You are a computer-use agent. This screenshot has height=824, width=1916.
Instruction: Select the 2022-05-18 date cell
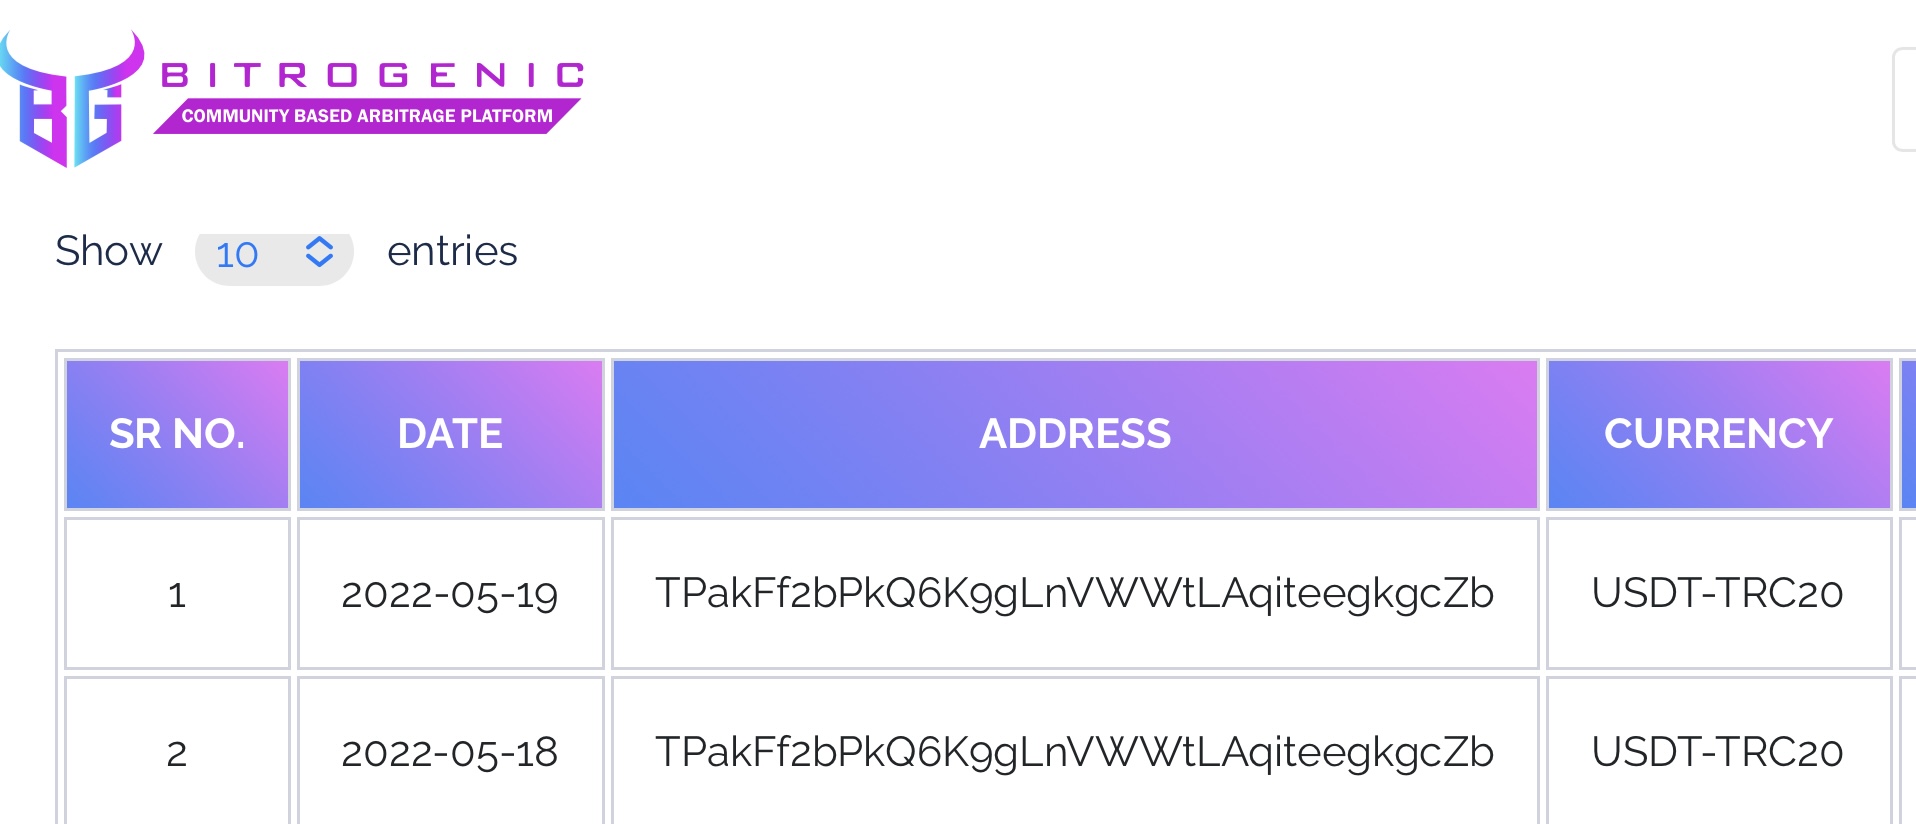450,753
